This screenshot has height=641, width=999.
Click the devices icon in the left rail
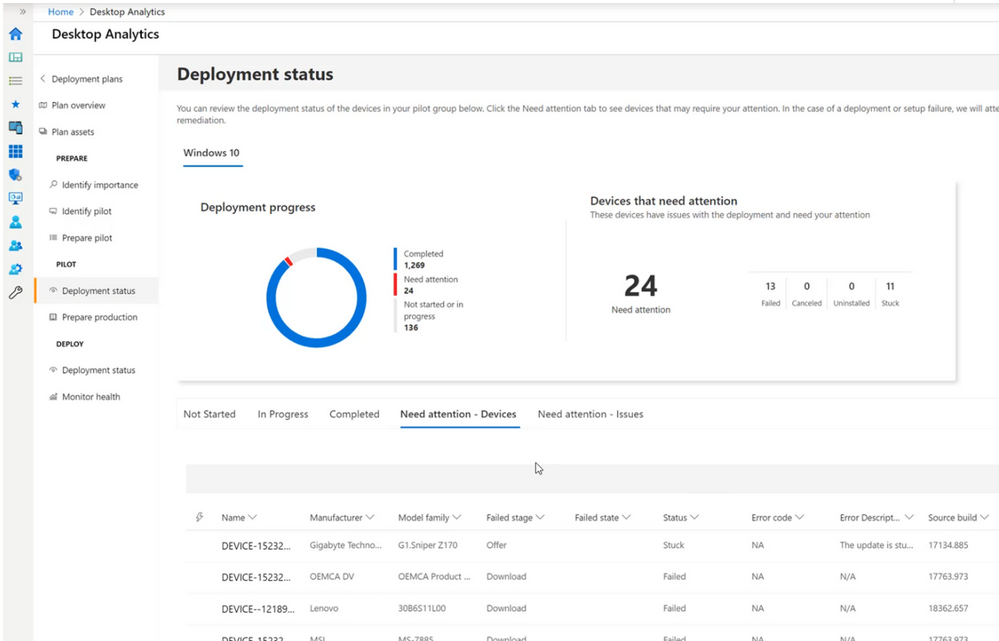[13, 127]
